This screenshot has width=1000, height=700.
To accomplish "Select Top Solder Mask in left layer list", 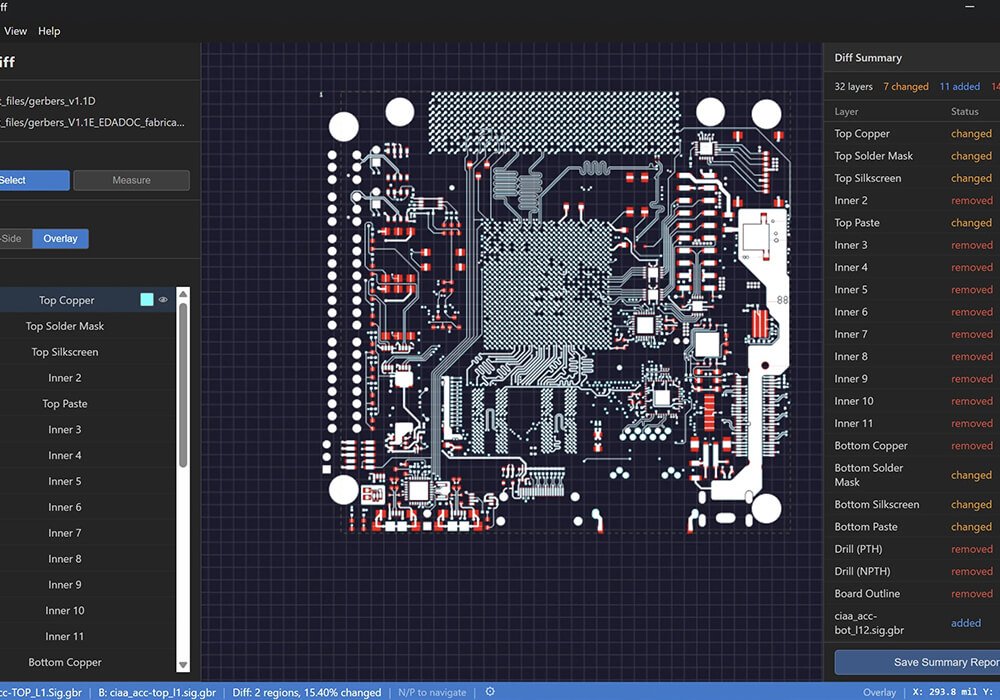I will pyautogui.click(x=87, y=326).
